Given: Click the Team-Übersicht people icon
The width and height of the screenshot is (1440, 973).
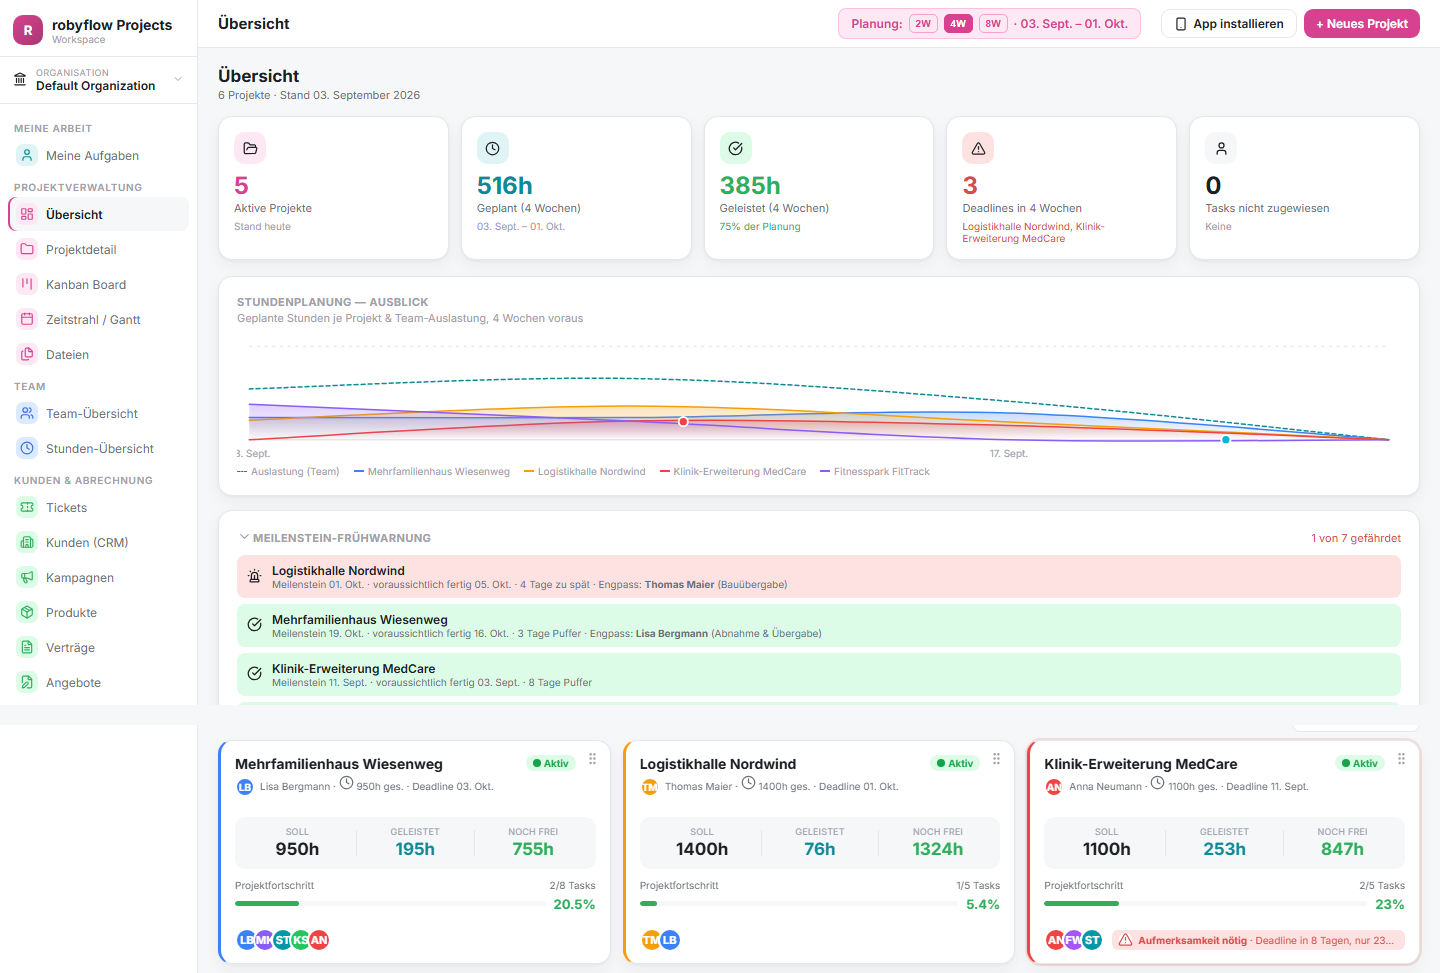Looking at the screenshot, I should 27,413.
